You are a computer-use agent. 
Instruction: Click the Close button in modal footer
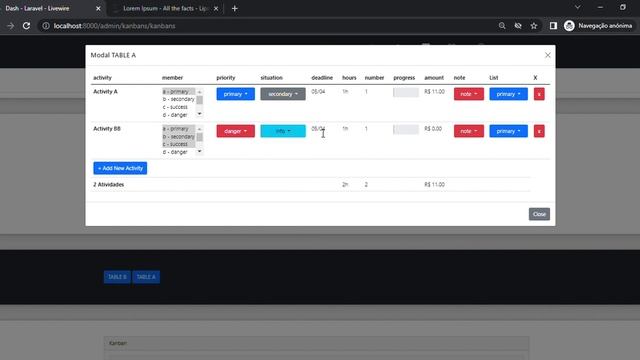[539, 214]
